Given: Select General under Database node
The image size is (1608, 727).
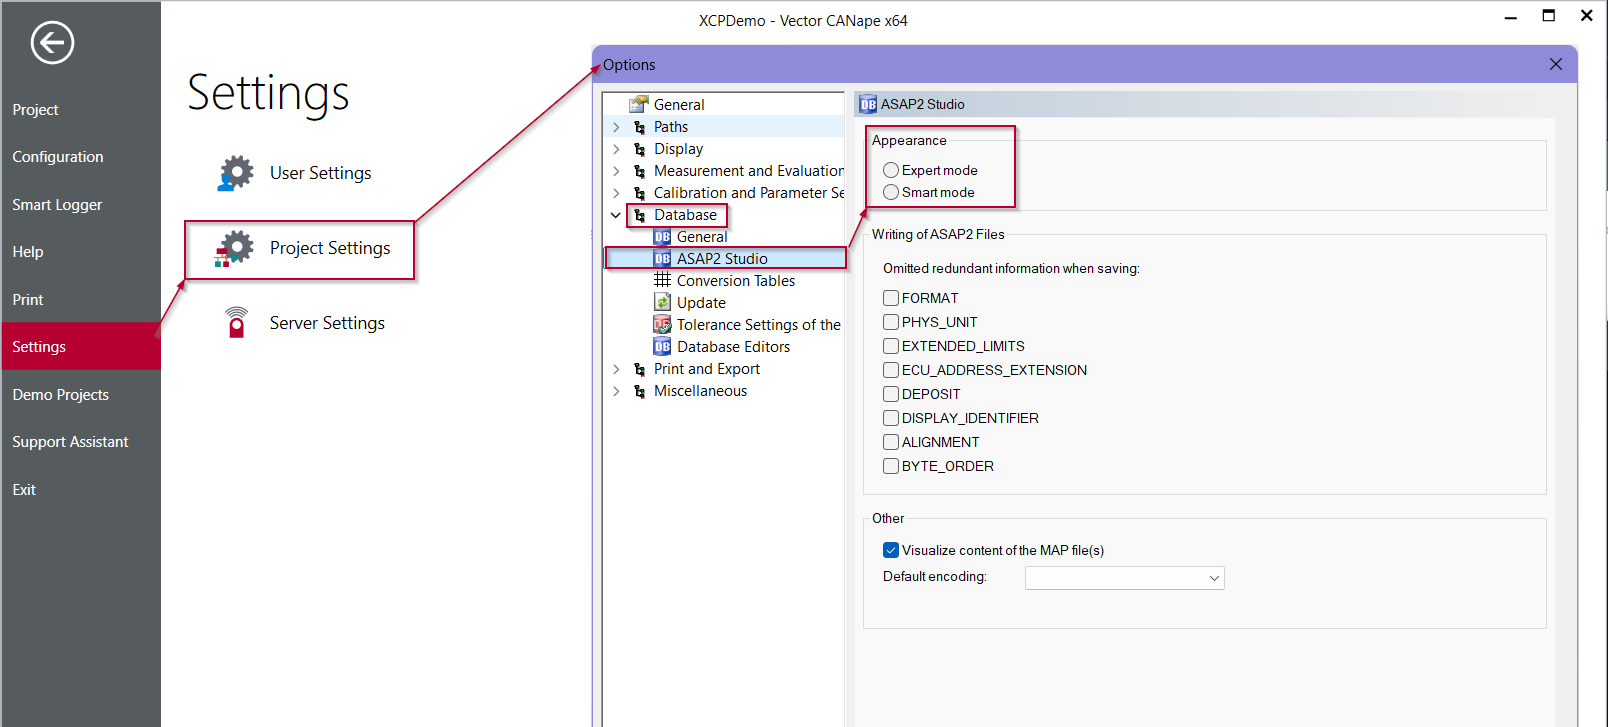Looking at the screenshot, I should 702,237.
